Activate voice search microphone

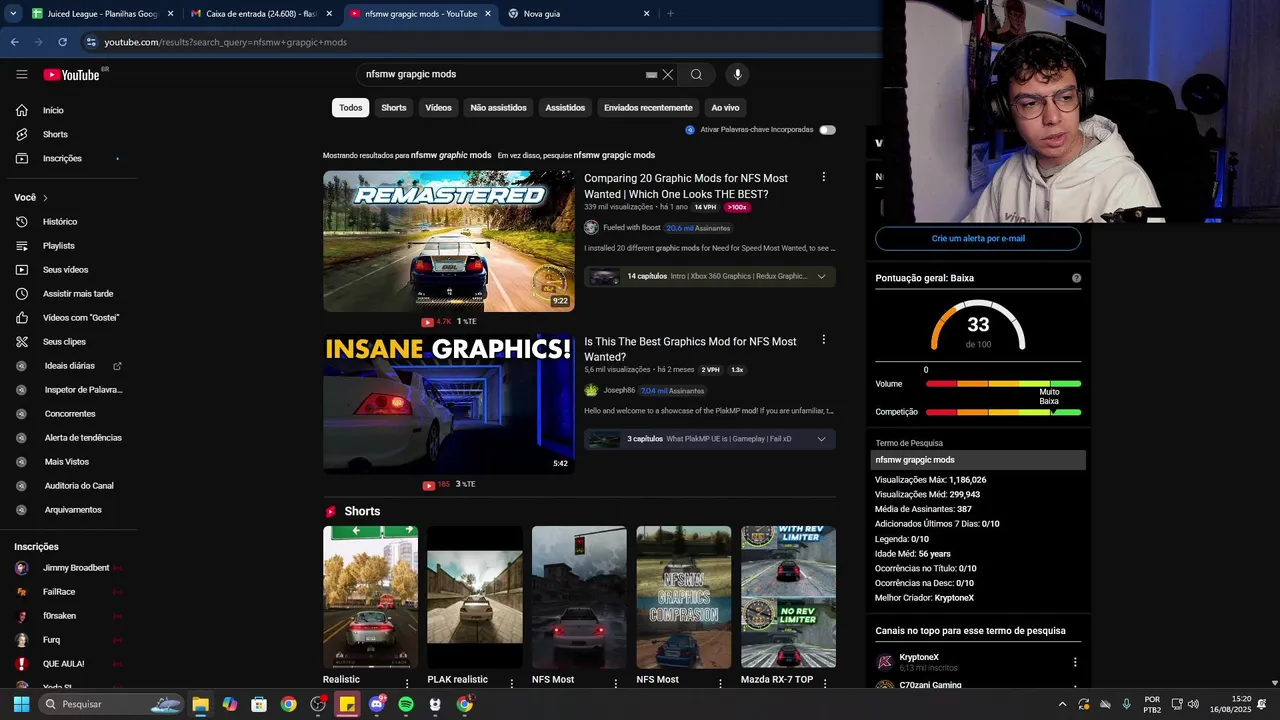pos(737,74)
